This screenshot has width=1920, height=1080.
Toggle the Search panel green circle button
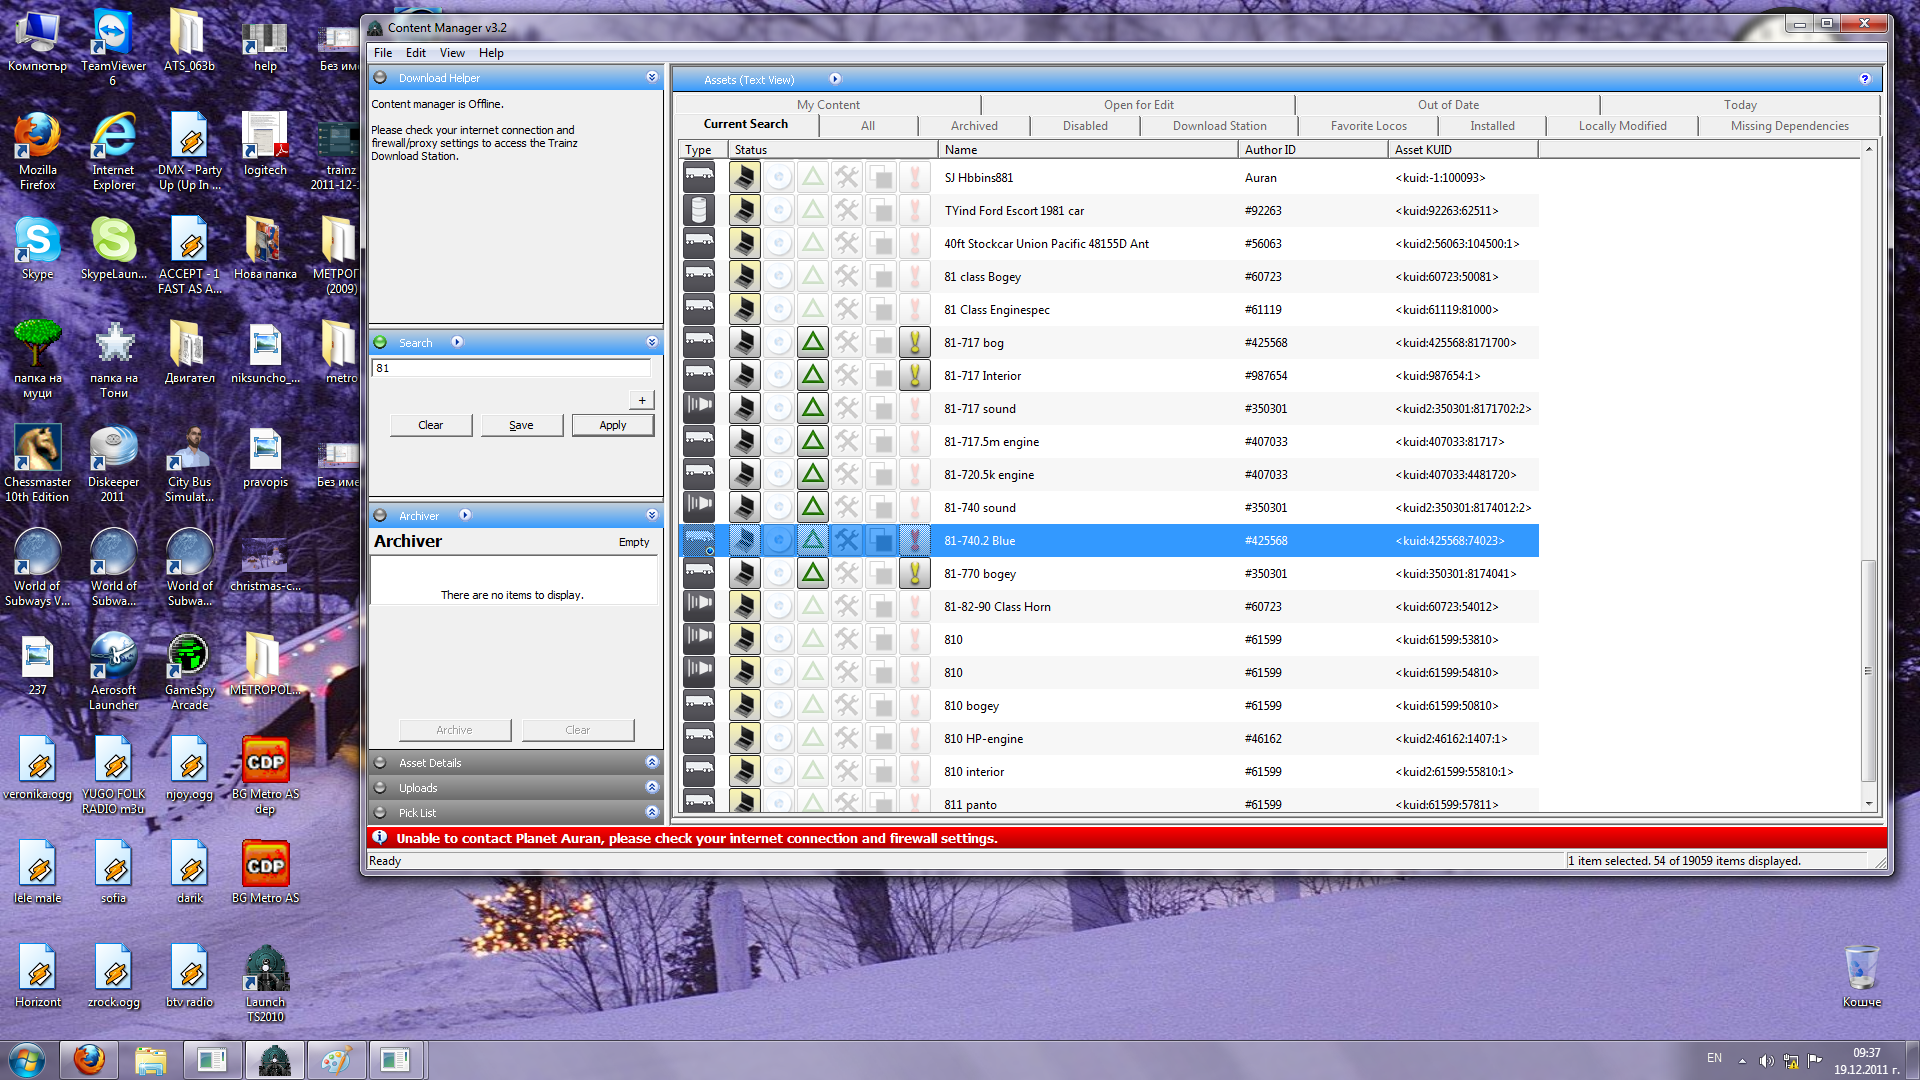point(380,343)
